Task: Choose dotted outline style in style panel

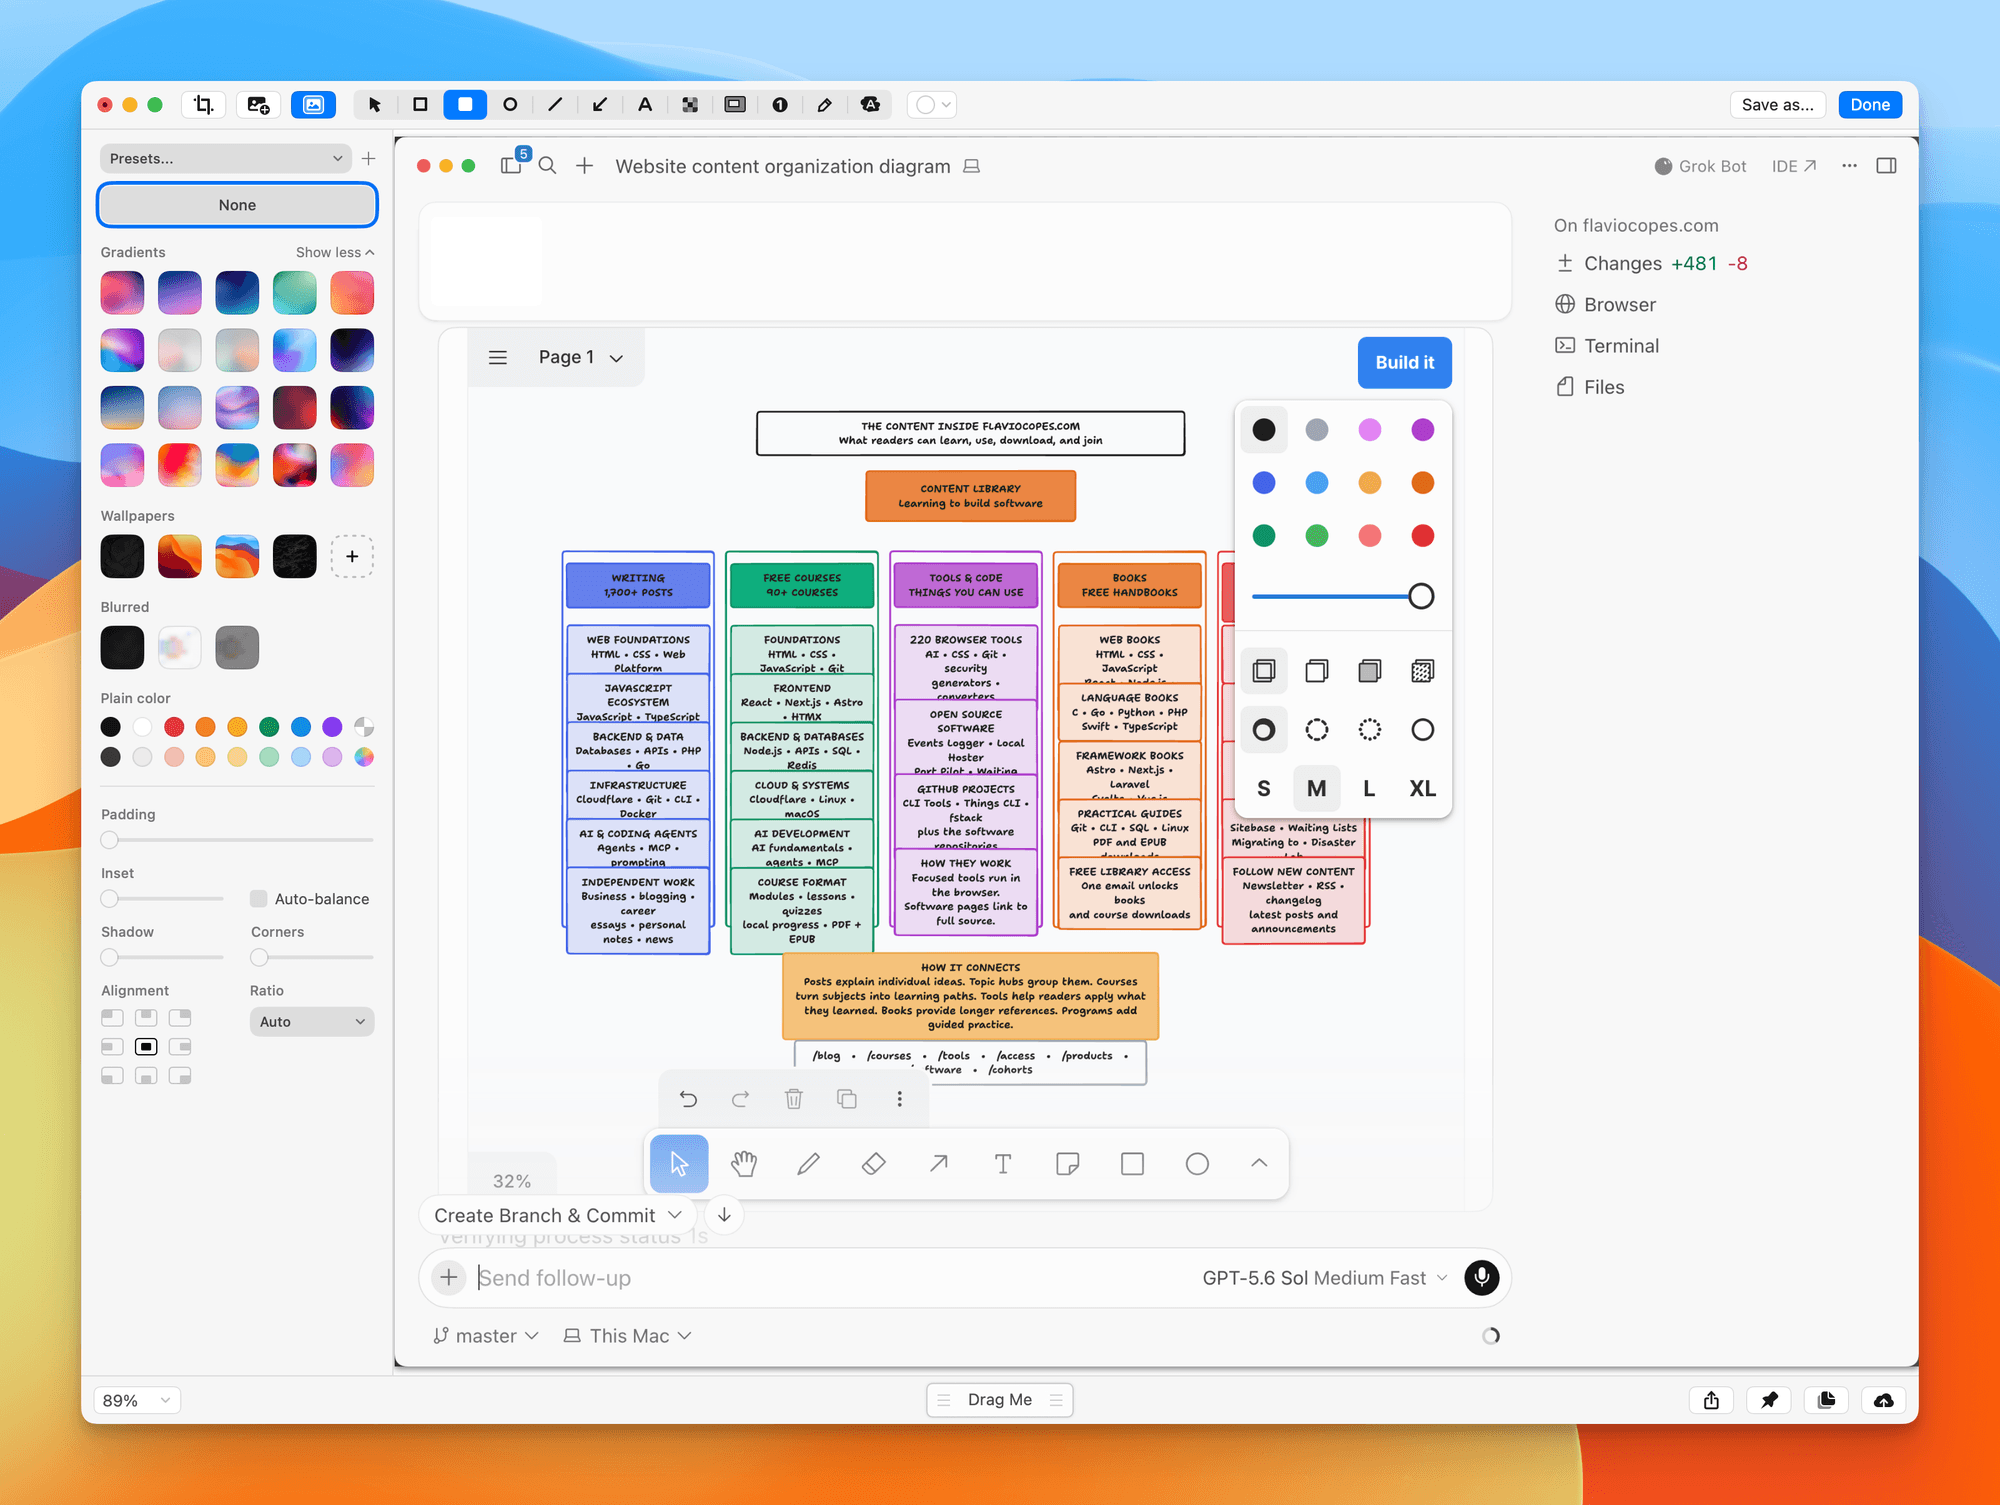Action: point(1370,730)
